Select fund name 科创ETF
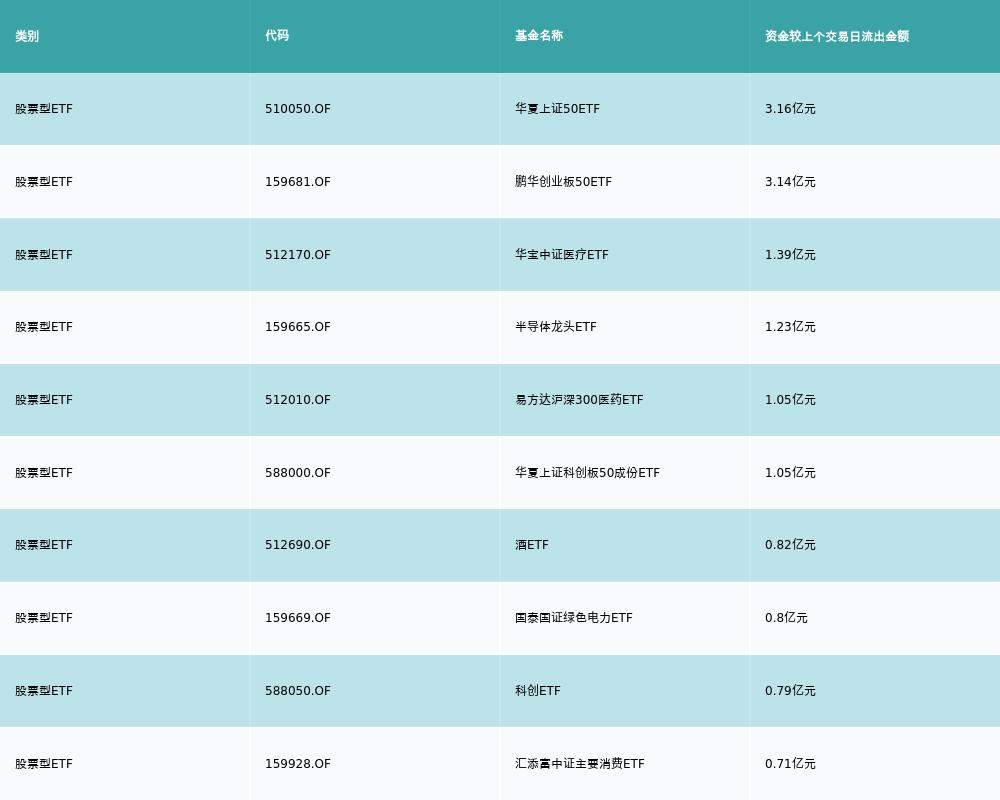The height and width of the screenshot is (800, 1000). tap(538, 691)
